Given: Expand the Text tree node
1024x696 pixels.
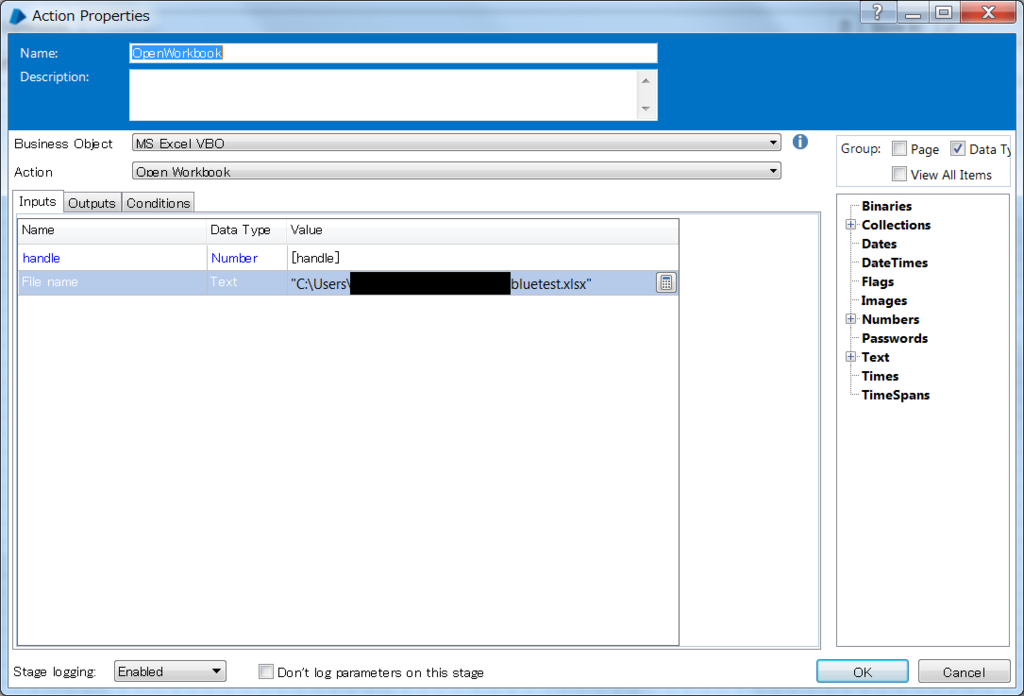Looking at the screenshot, I should (x=850, y=357).
